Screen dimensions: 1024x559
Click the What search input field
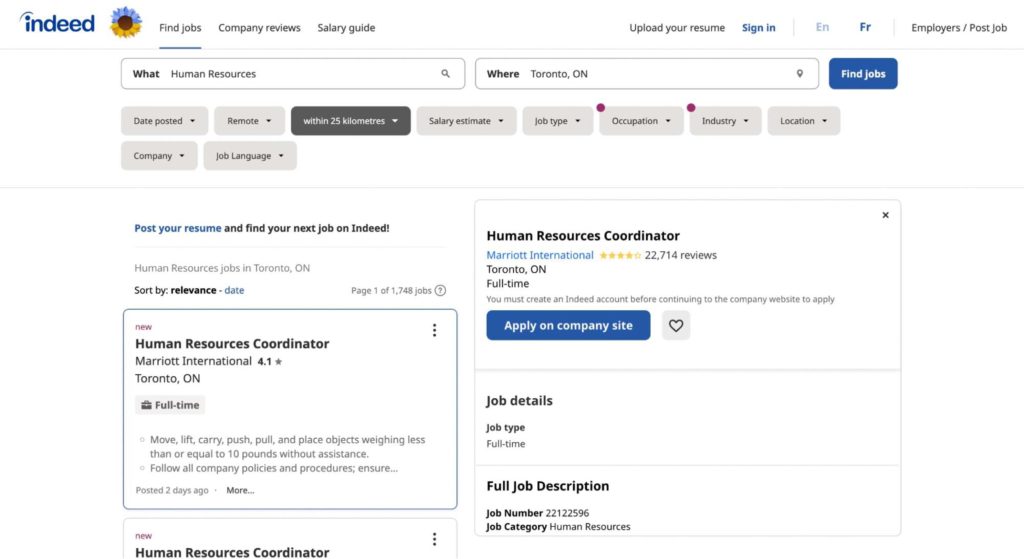(293, 74)
